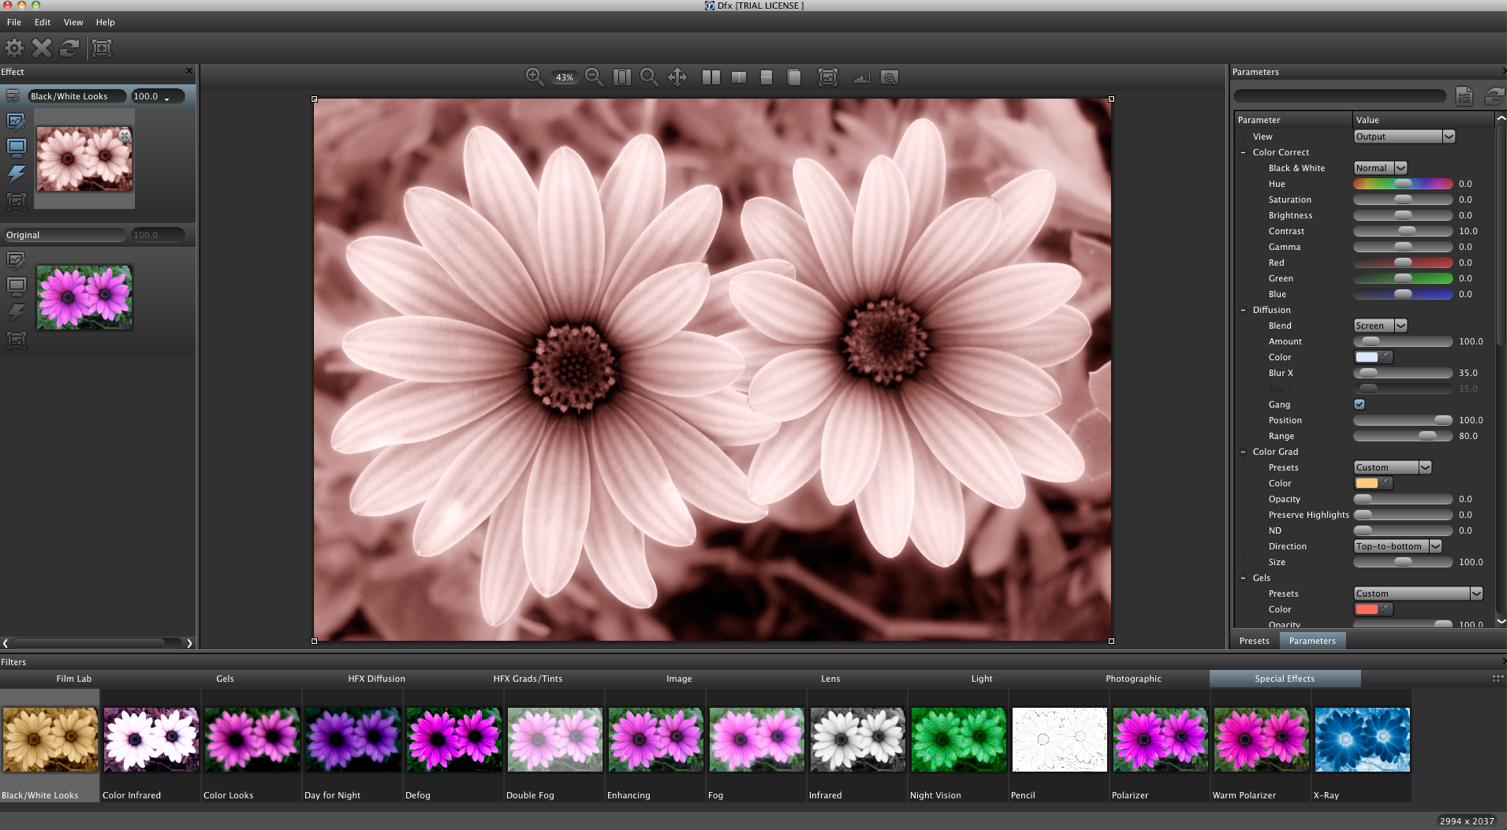The image size is (1507, 830).
Task: Toggle the Gang checkbox
Action: [1359, 404]
